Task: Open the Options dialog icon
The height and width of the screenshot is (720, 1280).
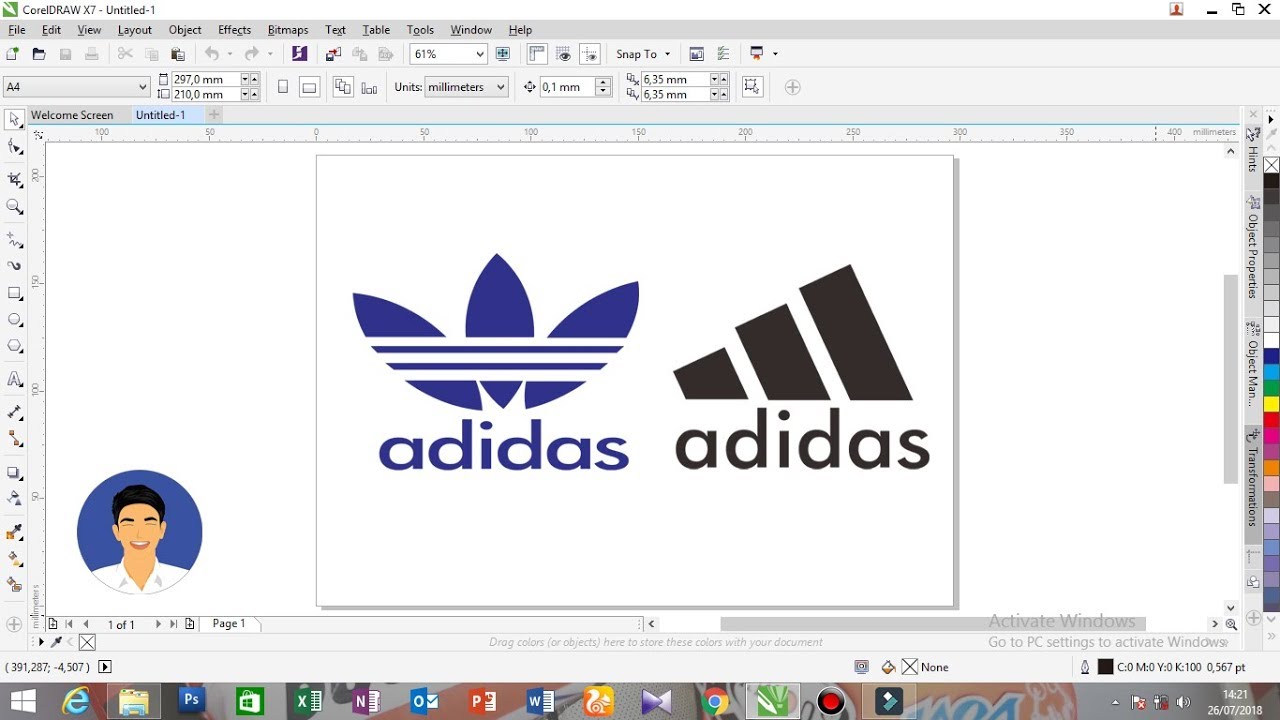Action: [723, 54]
